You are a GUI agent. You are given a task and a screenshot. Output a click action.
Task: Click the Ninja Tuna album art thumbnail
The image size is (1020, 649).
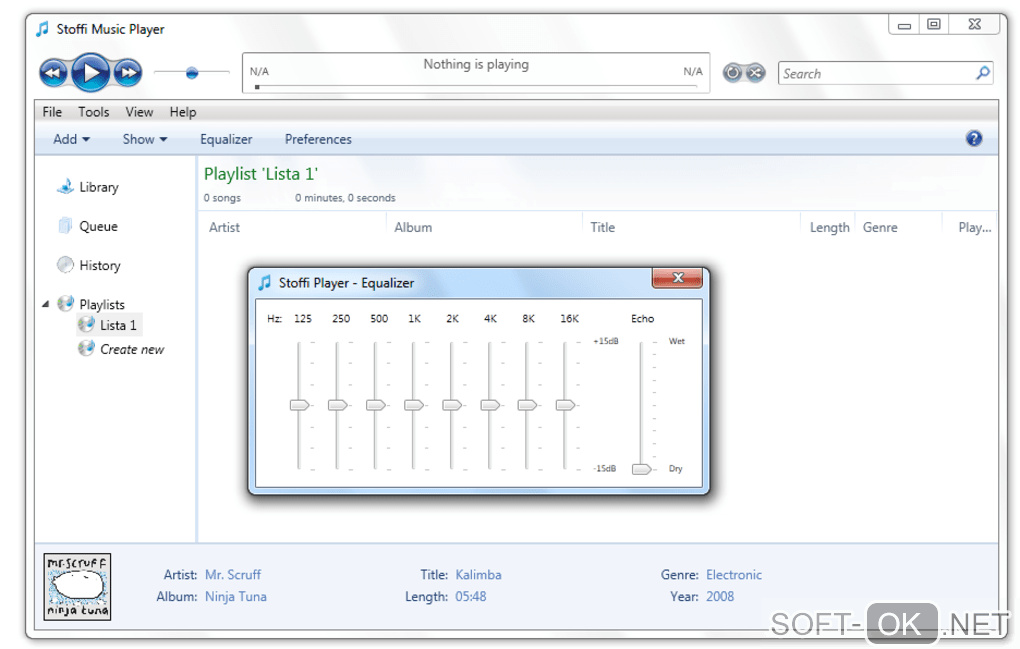[x=77, y=587]
